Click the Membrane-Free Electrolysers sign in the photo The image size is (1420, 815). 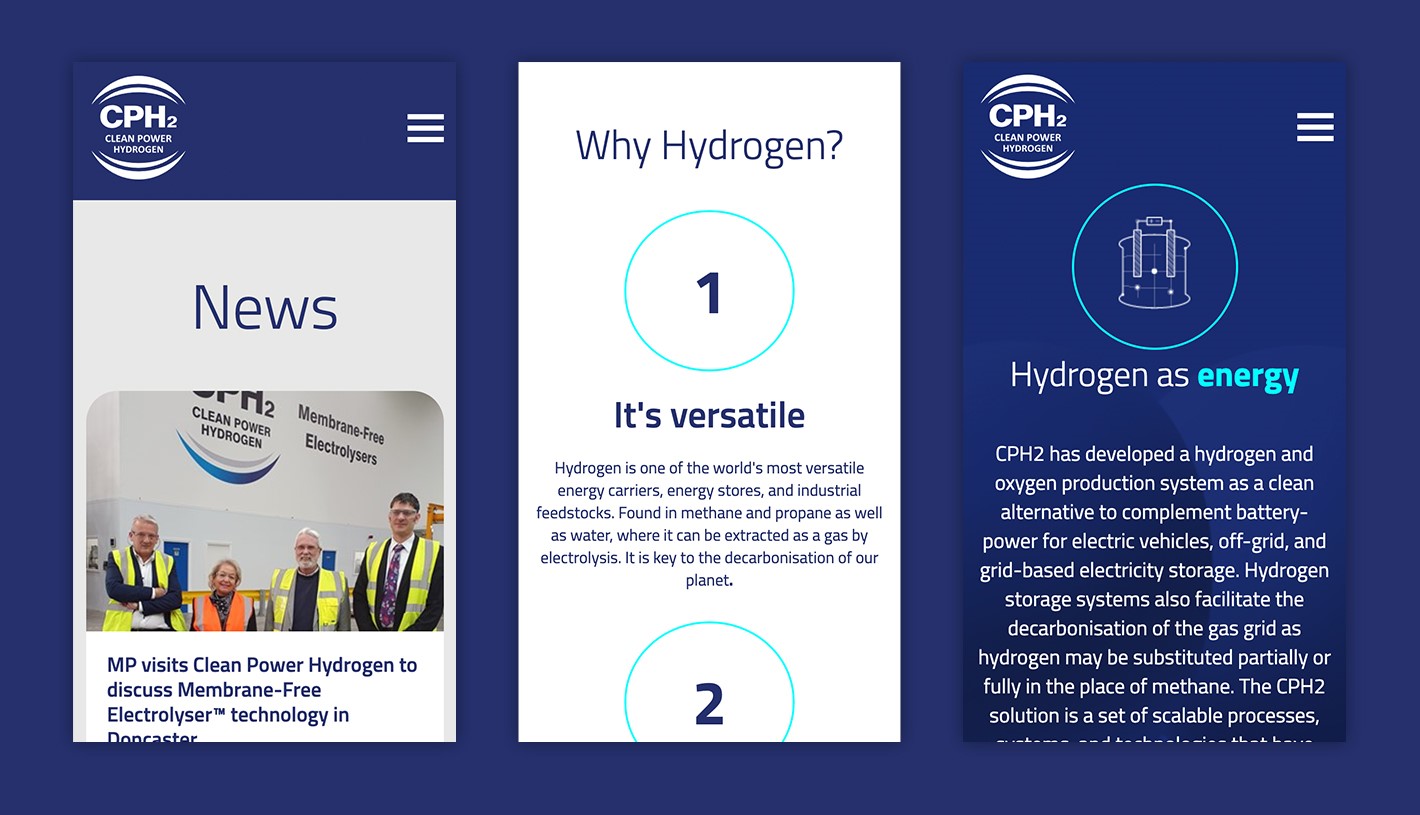point(340,433)
